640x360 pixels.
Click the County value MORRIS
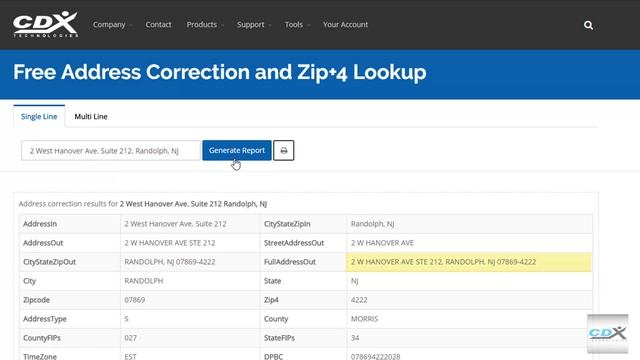coord(364,319)
